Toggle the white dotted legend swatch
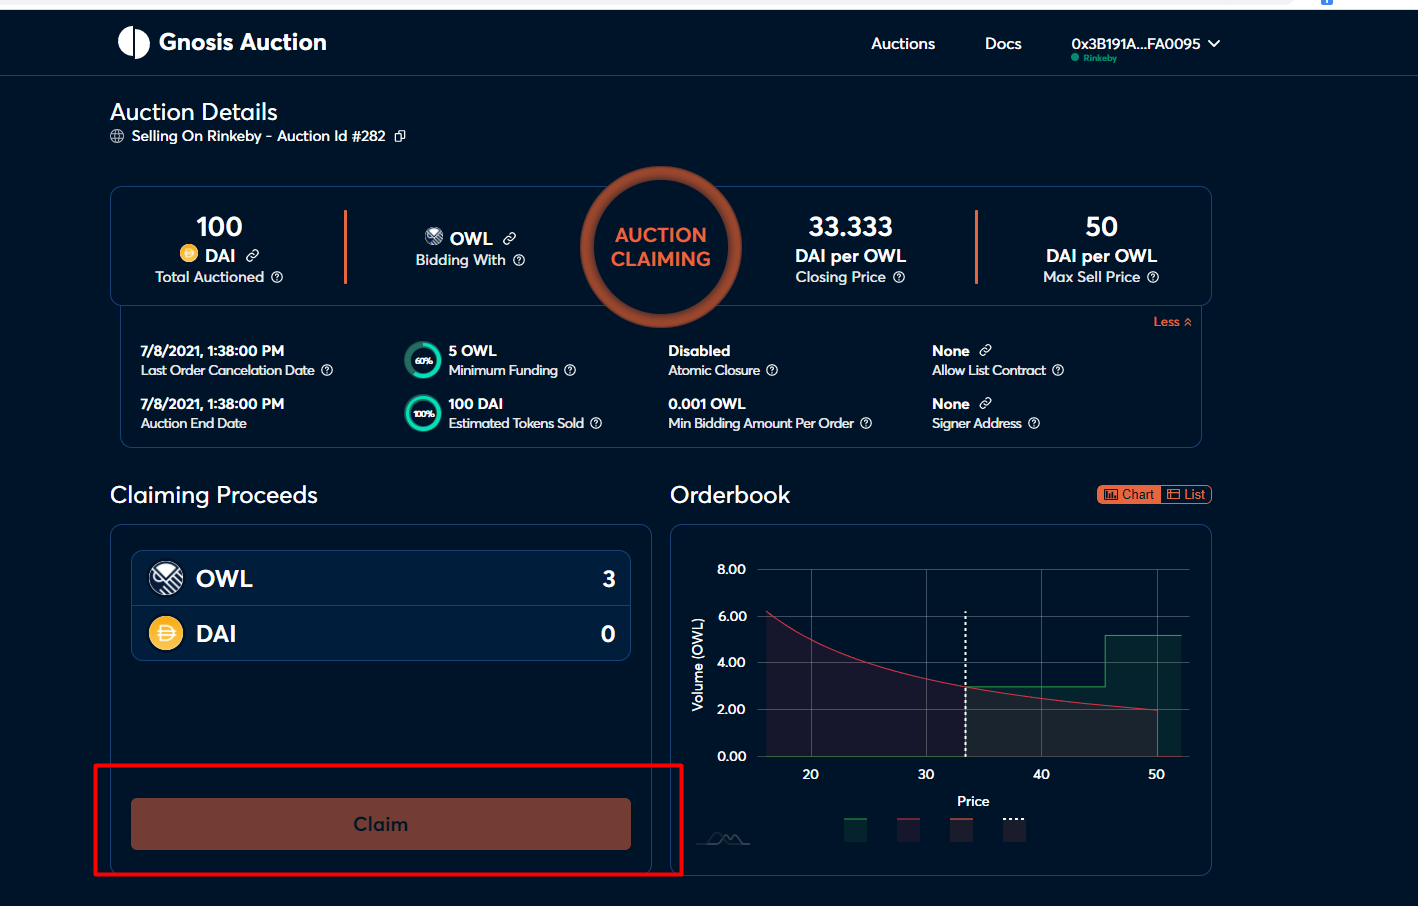 (1014, 829)
